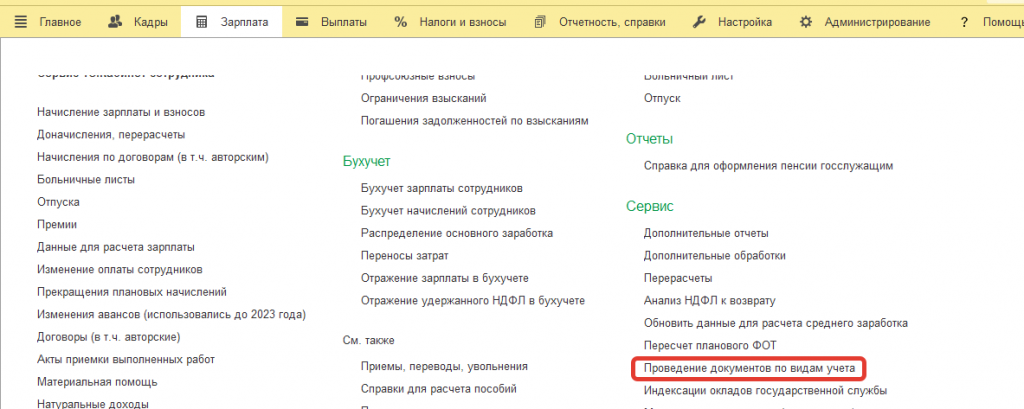Open Данные для расчета зарплаты
Image resolution: width=1024 pixels, height=409 pixels.
(x=116, y=247)
